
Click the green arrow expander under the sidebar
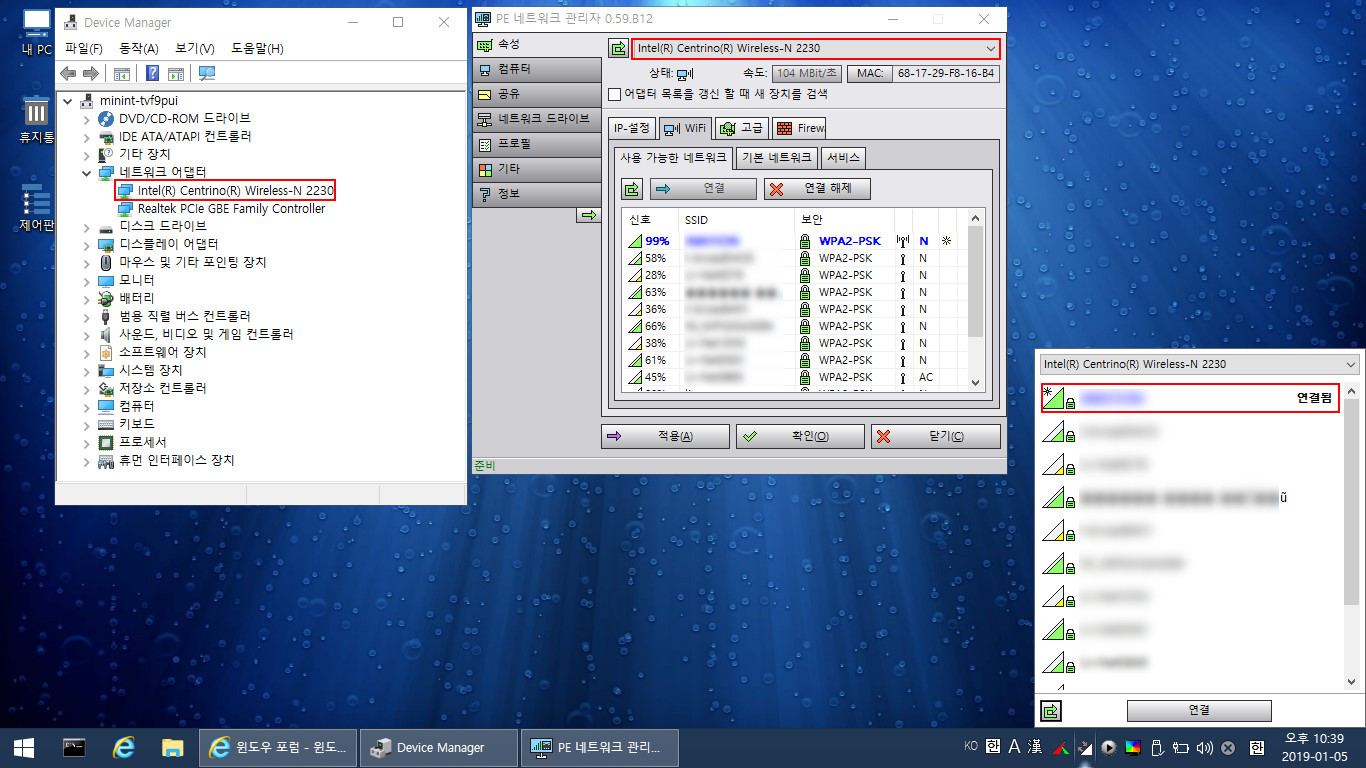[x=589, y=214]
